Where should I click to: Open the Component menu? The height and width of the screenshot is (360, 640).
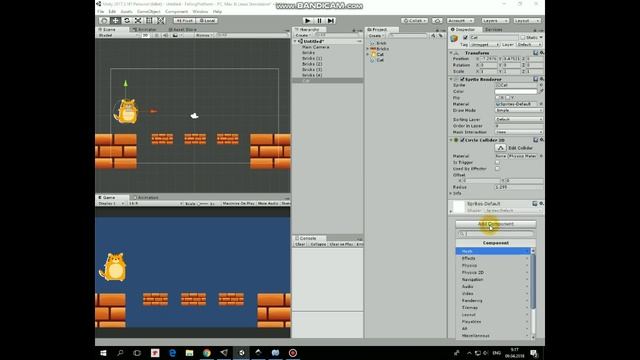[176, 11]
